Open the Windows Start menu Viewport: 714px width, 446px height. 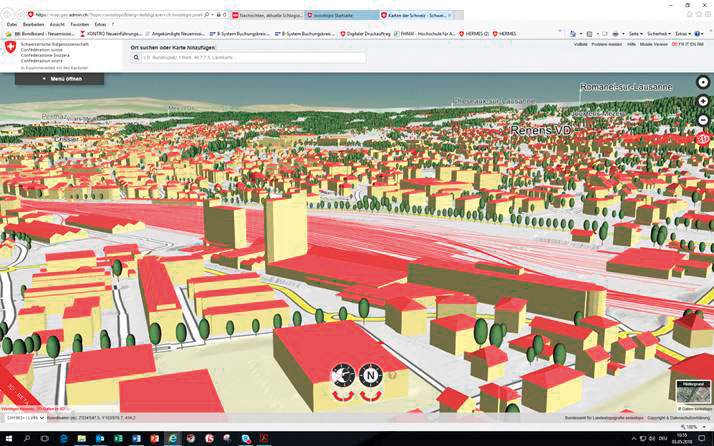tap(9, 439)
